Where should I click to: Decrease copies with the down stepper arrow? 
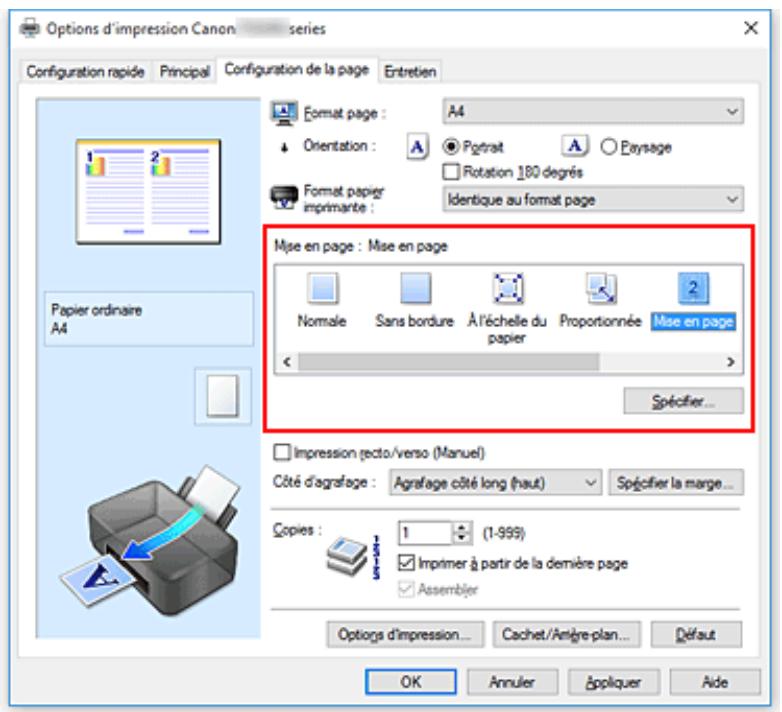point(462,538)
